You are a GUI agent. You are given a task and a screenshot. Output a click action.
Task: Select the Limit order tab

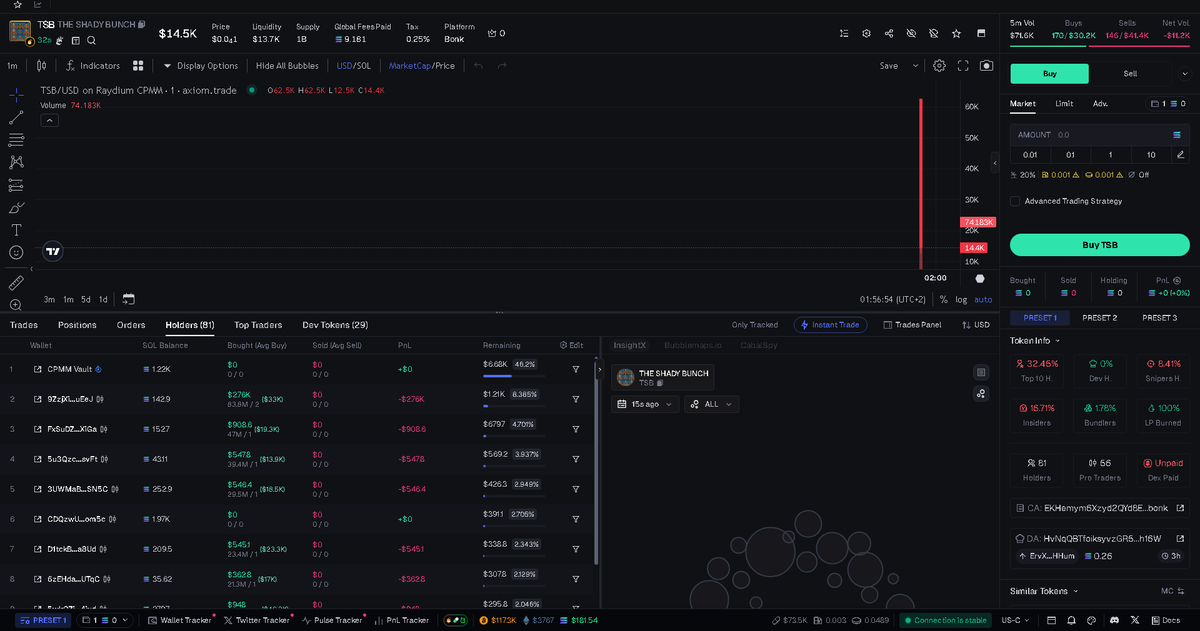tap(1064, 103)
